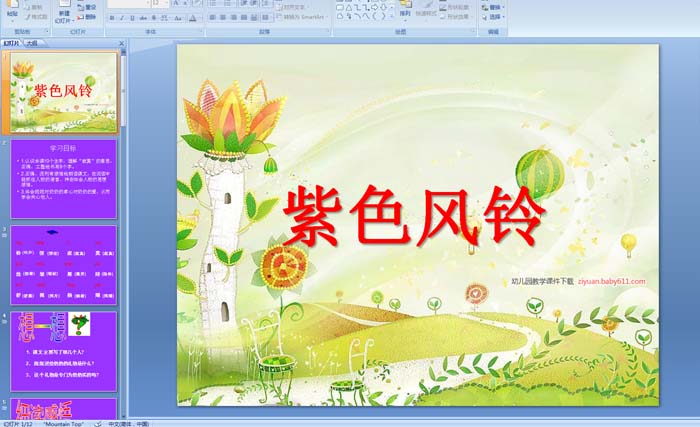The height and width of the screenshot is (427, 700).
Task: Open Quick Styles gallery
Action: (x=426, y=12)
